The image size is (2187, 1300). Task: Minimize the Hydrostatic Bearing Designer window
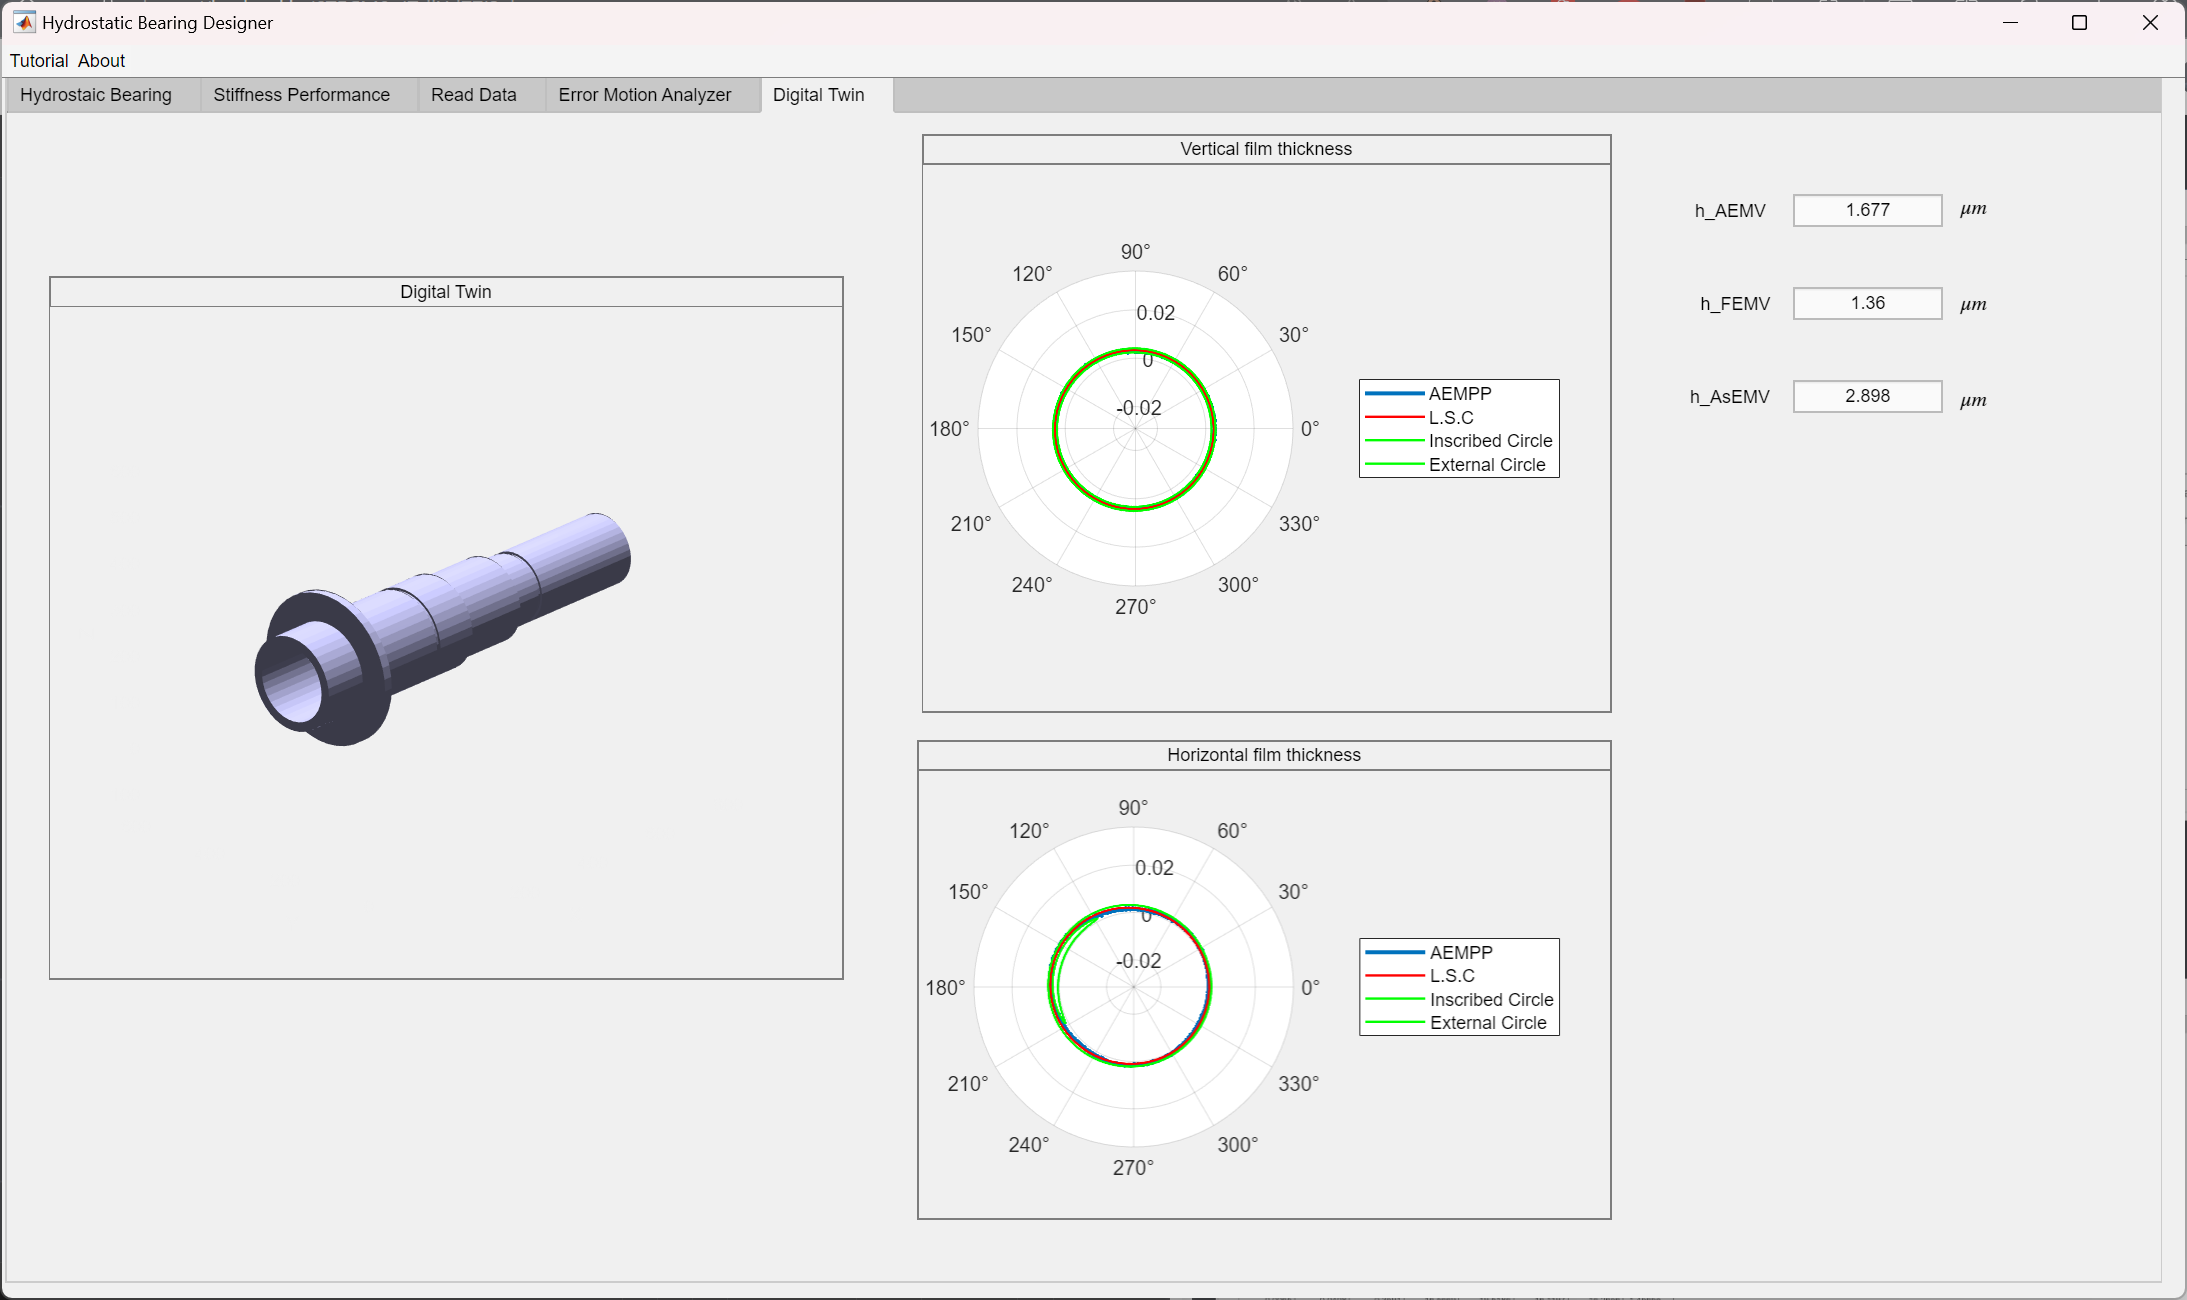click(2010, 22)
